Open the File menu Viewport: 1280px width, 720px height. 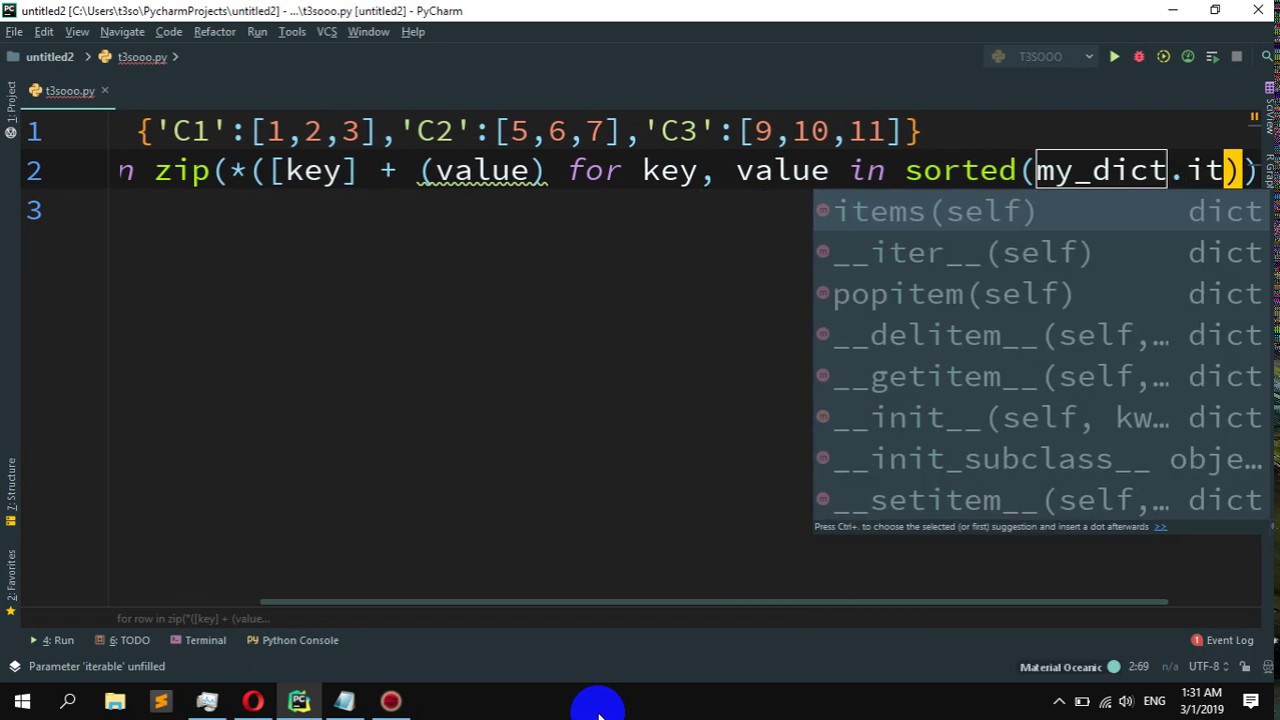[14, 32]
